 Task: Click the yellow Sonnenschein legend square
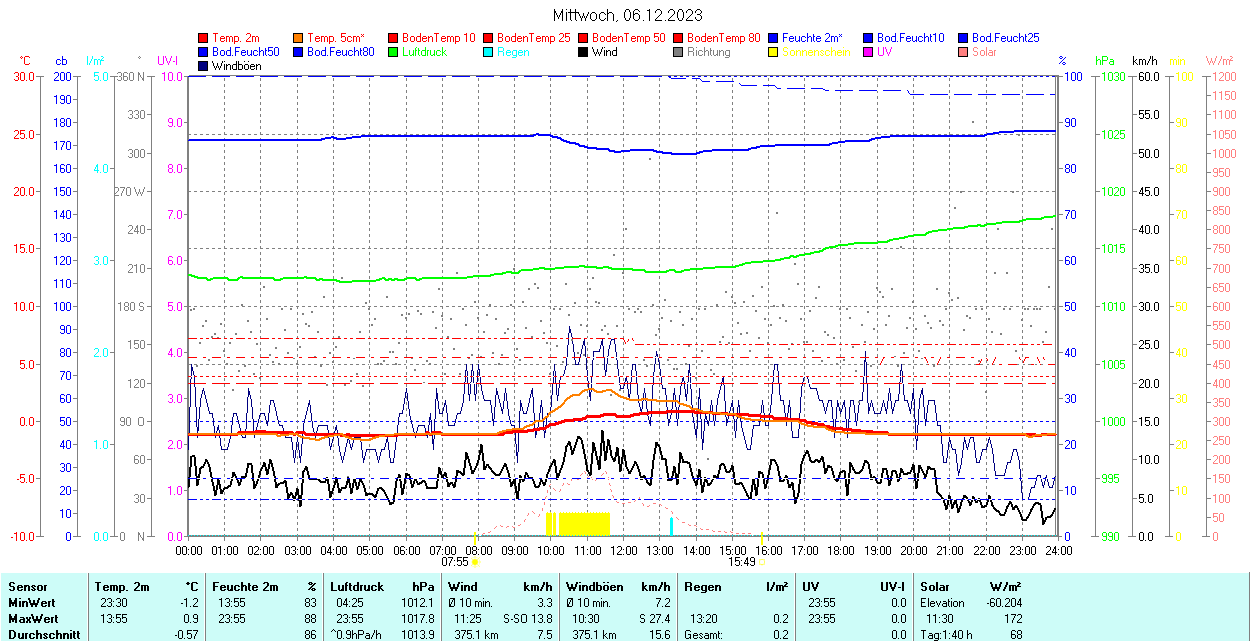coord(774,52)
